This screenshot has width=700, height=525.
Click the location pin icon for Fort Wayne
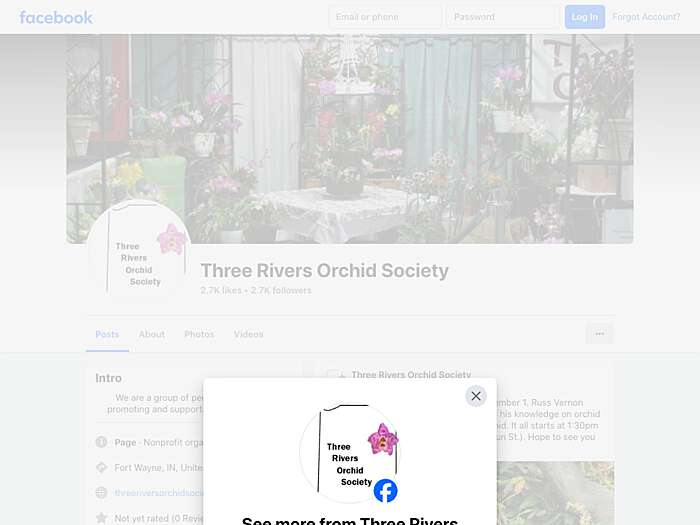click(x=101, y=467)
